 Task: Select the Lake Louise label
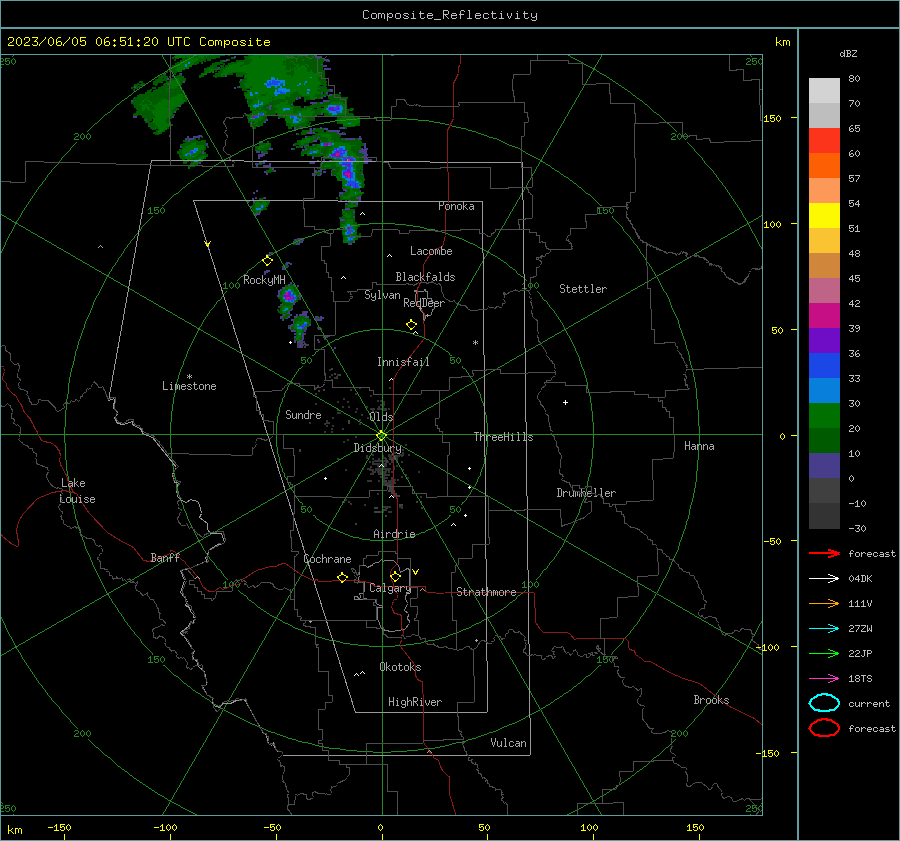click(x=77, y=491)
